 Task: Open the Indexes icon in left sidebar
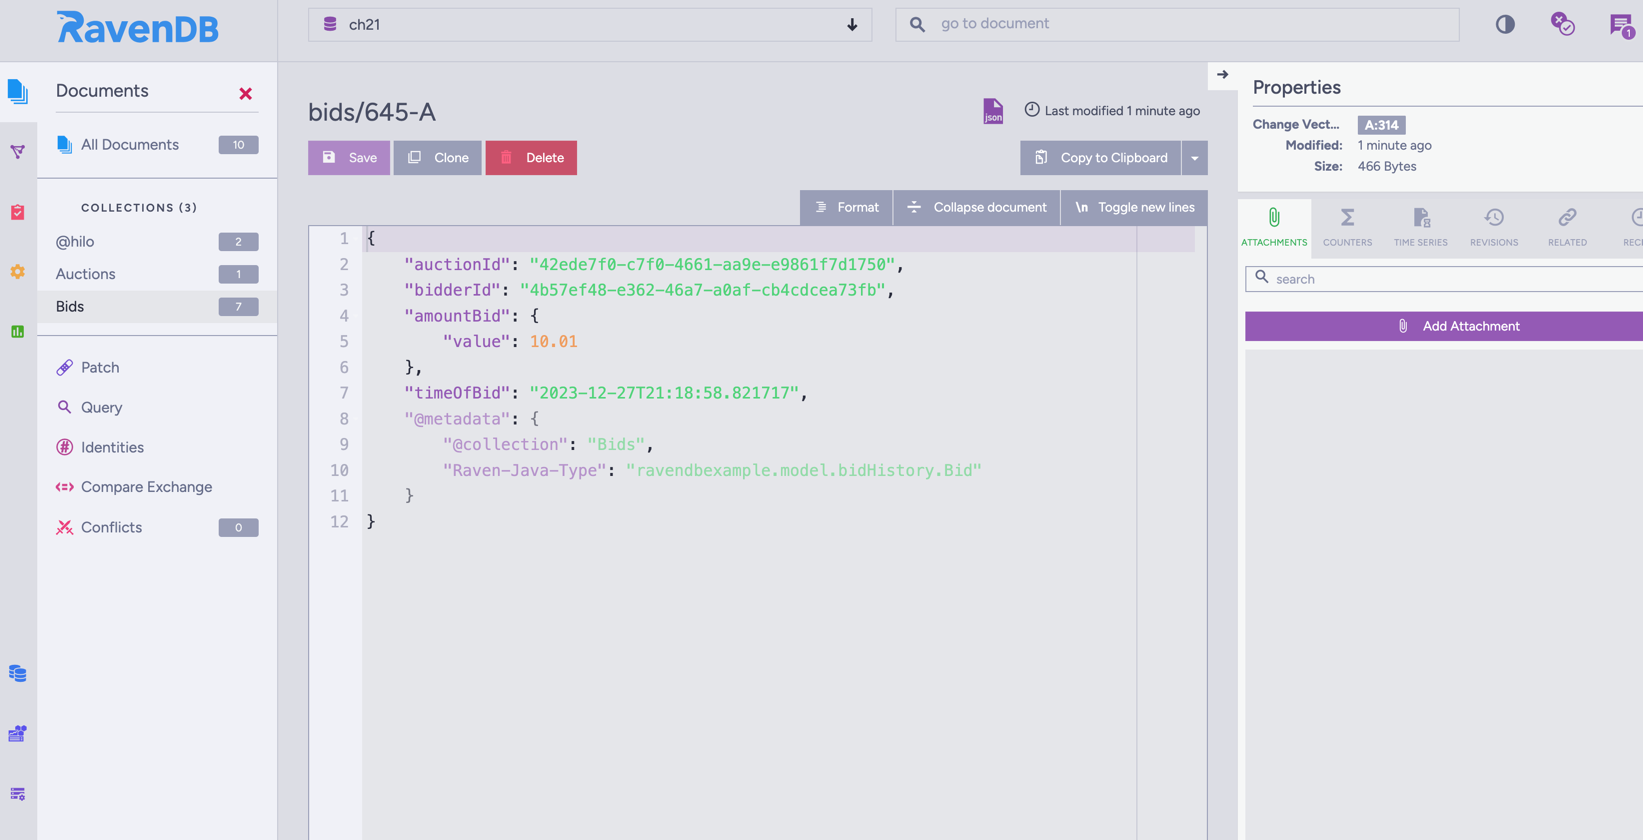(18, 152)
